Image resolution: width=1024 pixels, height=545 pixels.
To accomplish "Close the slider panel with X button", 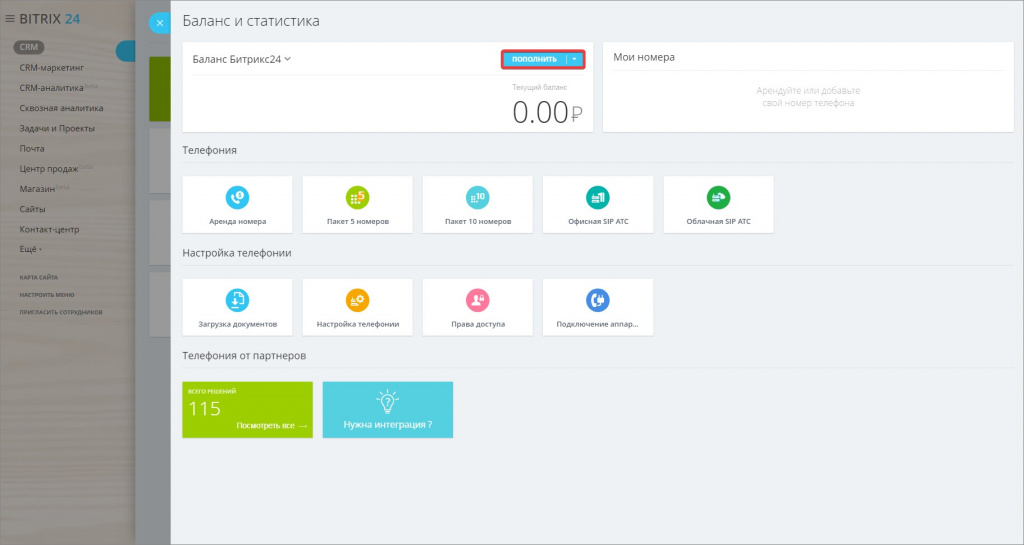I will tap(157, 22).
